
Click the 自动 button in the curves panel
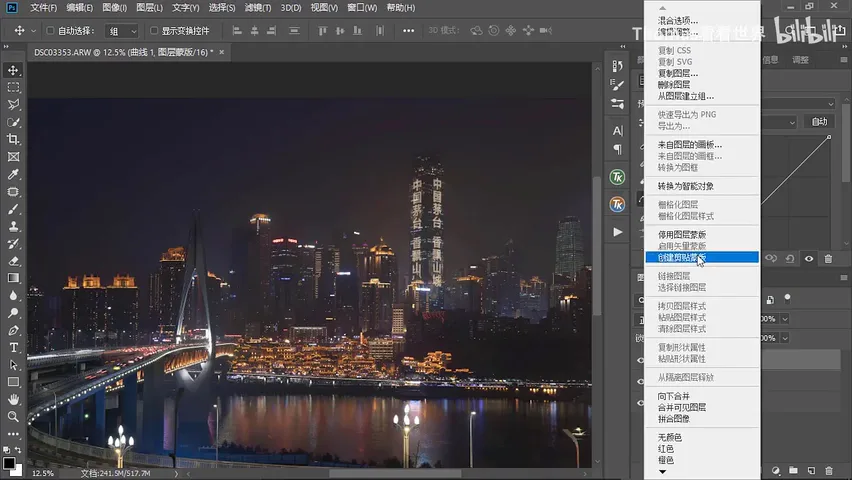coord(819,122)
